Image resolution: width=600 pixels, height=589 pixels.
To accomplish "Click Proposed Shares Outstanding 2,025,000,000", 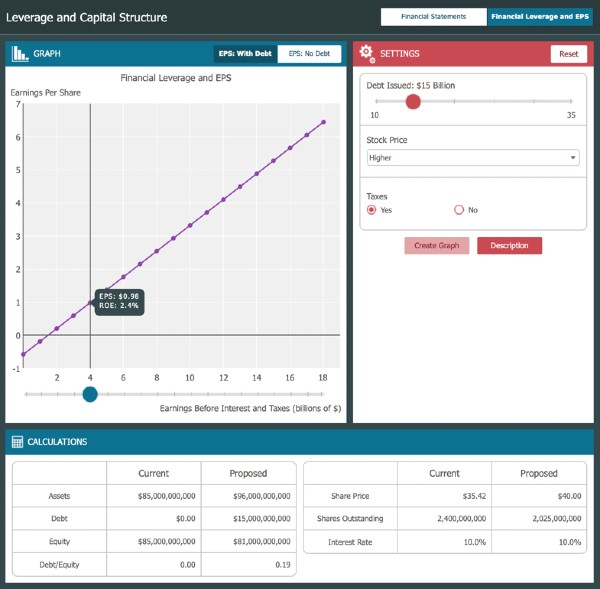I will [x=557, y=519].
